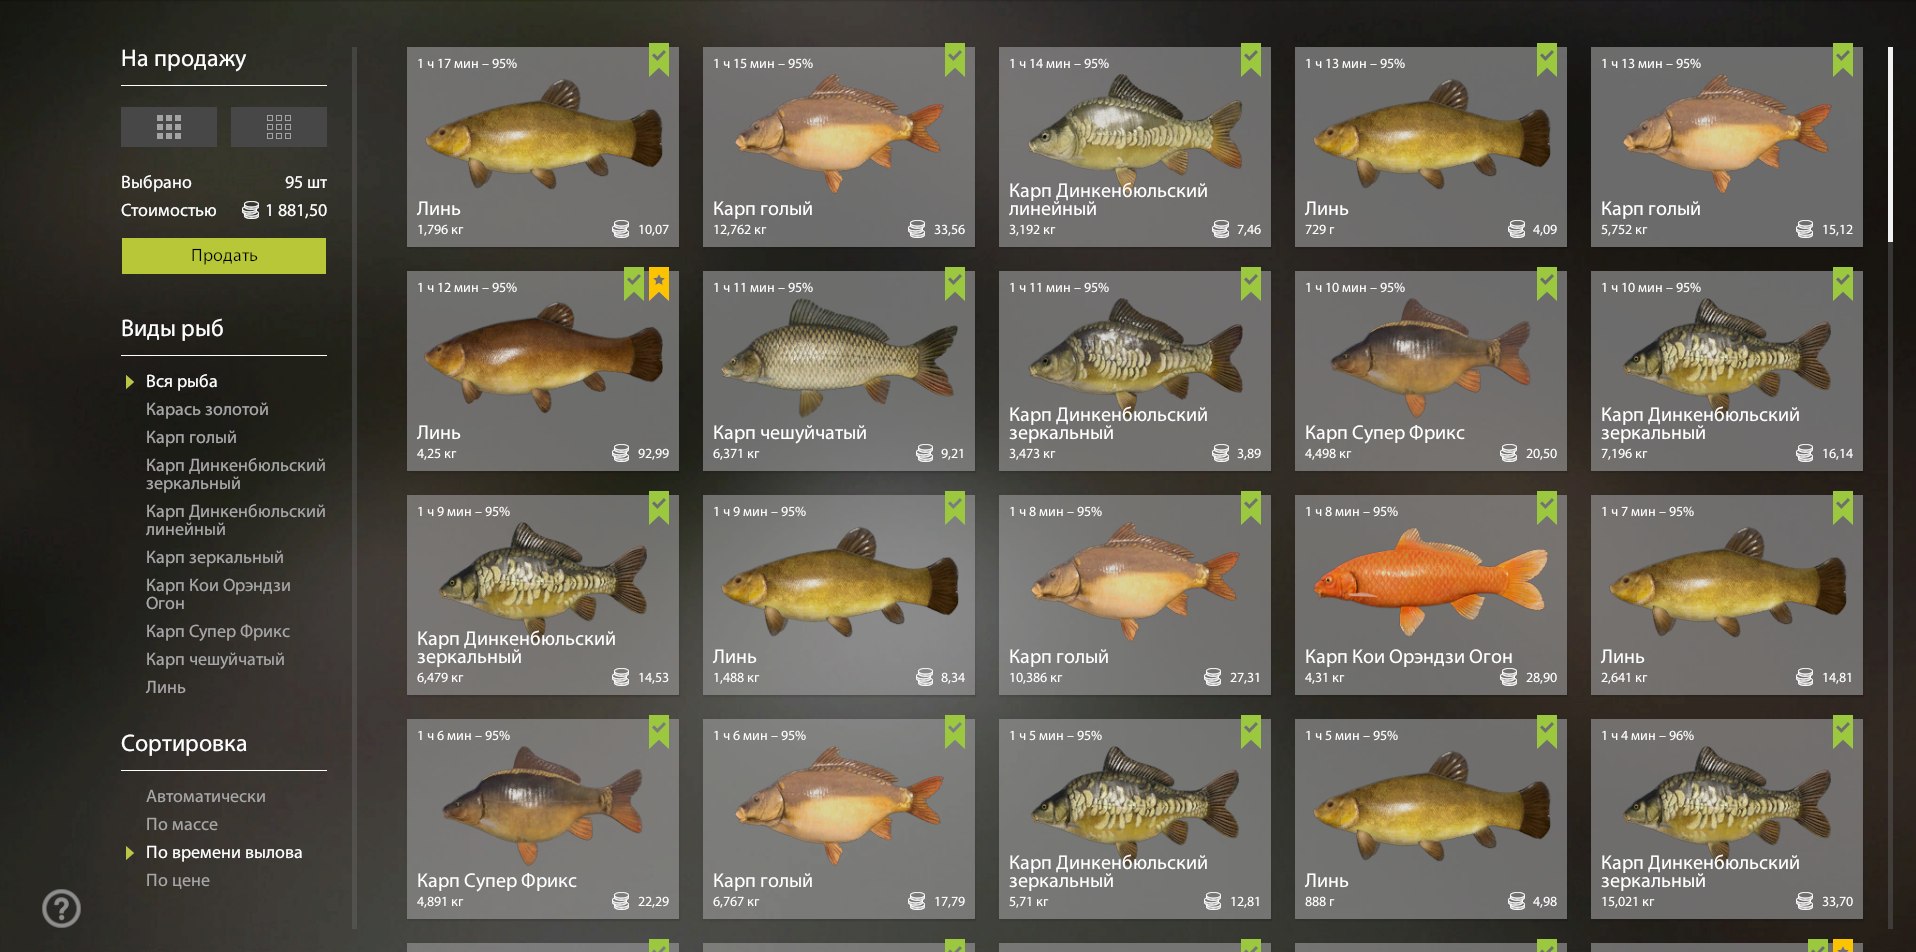Screen dimensions: 1916x952
Task: Click coin icon on Карп чешуйчатый card
Action: tap(925, 454)
